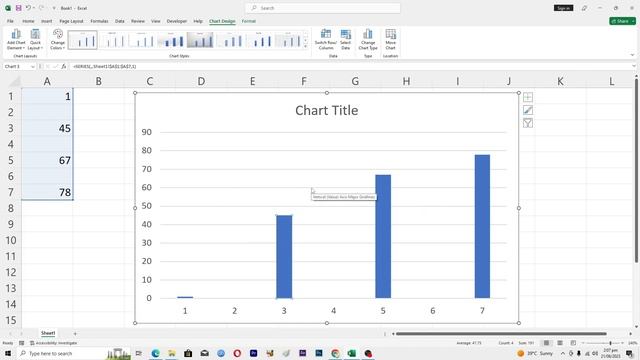The height and width of the screenshot is (360, 640).
Task: Switch to the Formulas tab
Action: point(99,21)
